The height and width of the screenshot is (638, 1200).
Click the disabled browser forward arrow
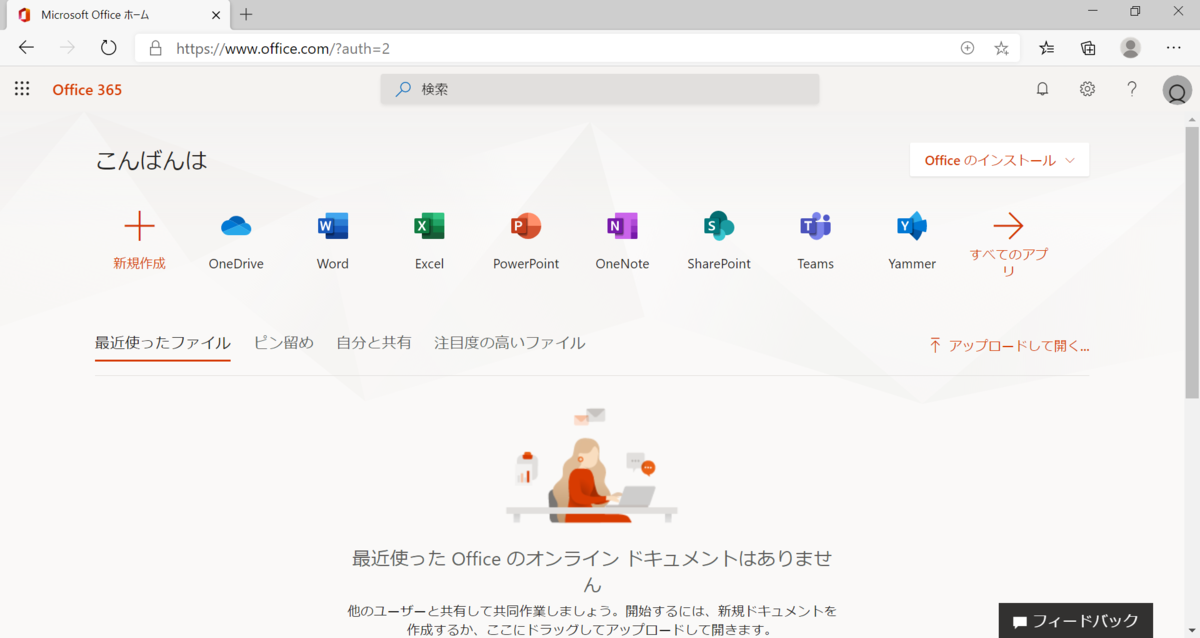tap(67, 48)
